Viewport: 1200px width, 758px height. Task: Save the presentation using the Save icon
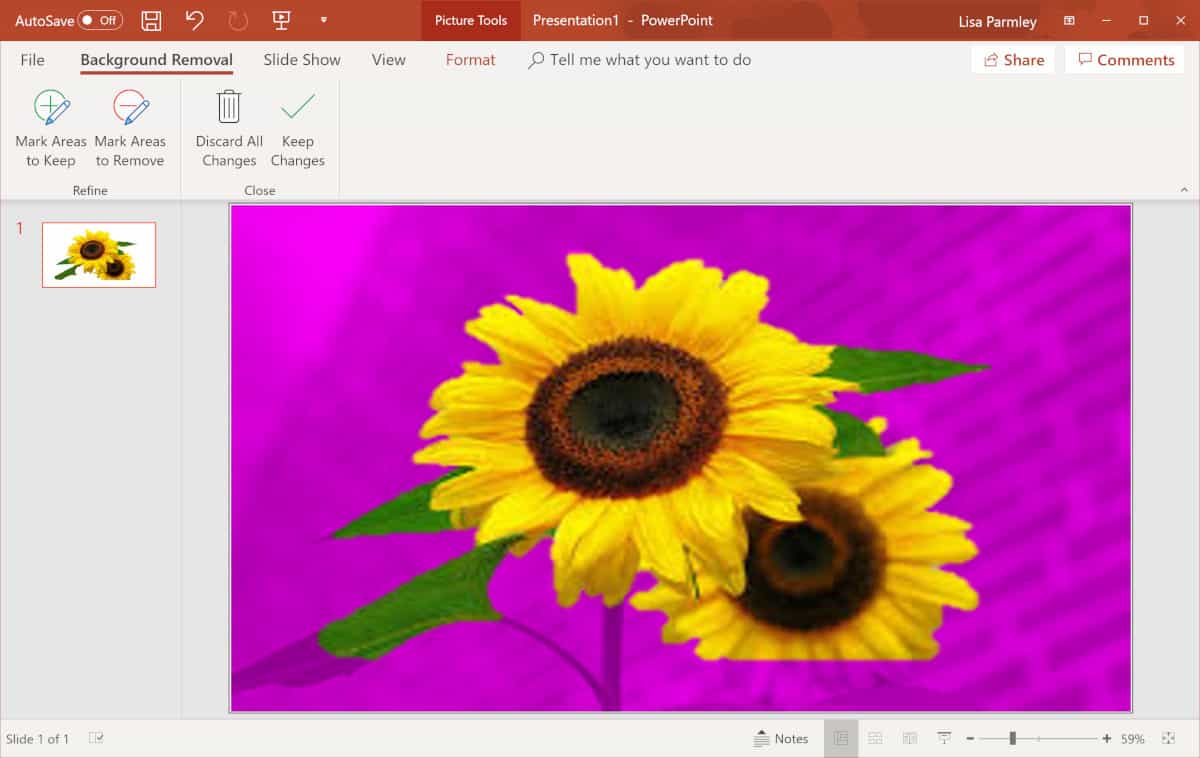click(151, 19)
